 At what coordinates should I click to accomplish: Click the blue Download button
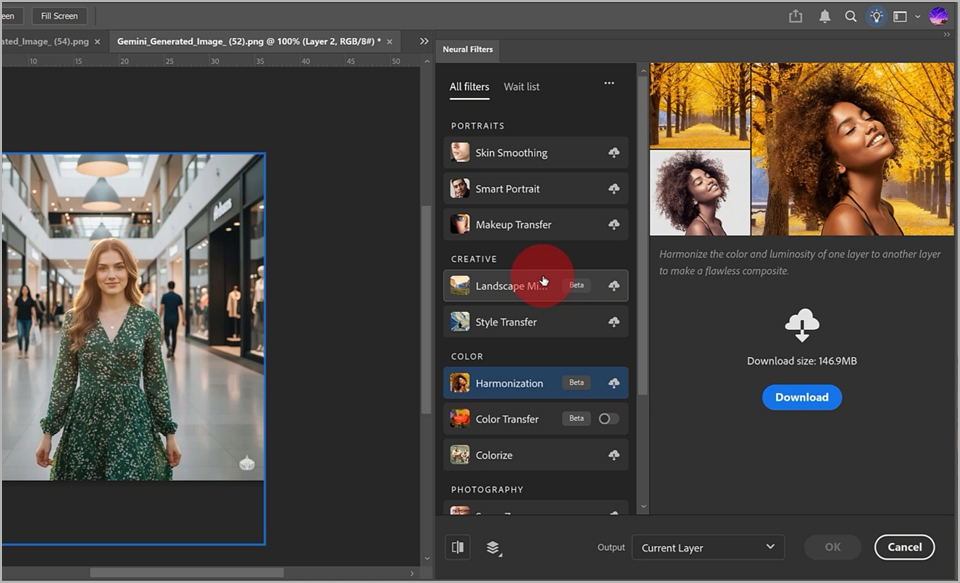tap(802, 397)
